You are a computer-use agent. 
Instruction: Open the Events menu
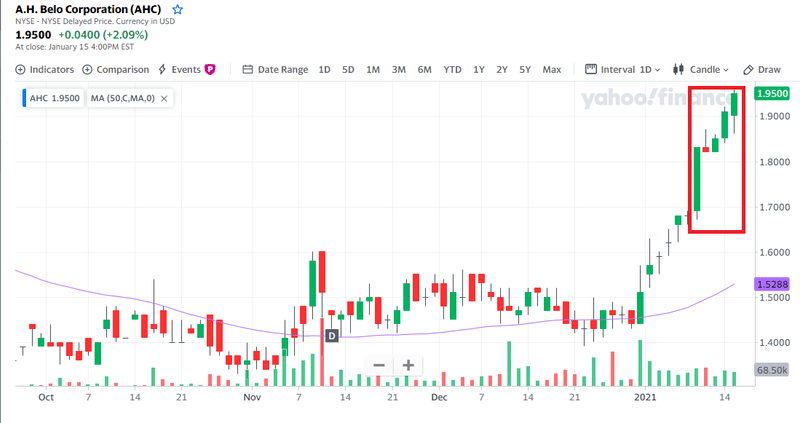click(x=180, y=69)
